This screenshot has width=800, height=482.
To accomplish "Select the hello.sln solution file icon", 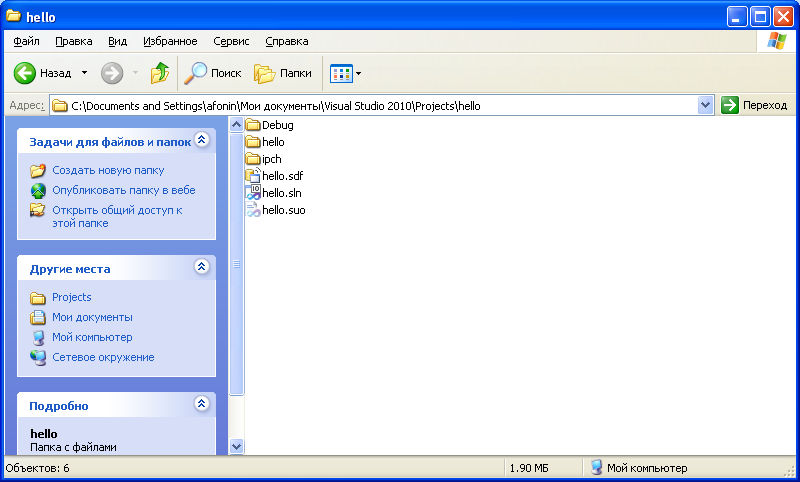I will click(x=253, y=193).
